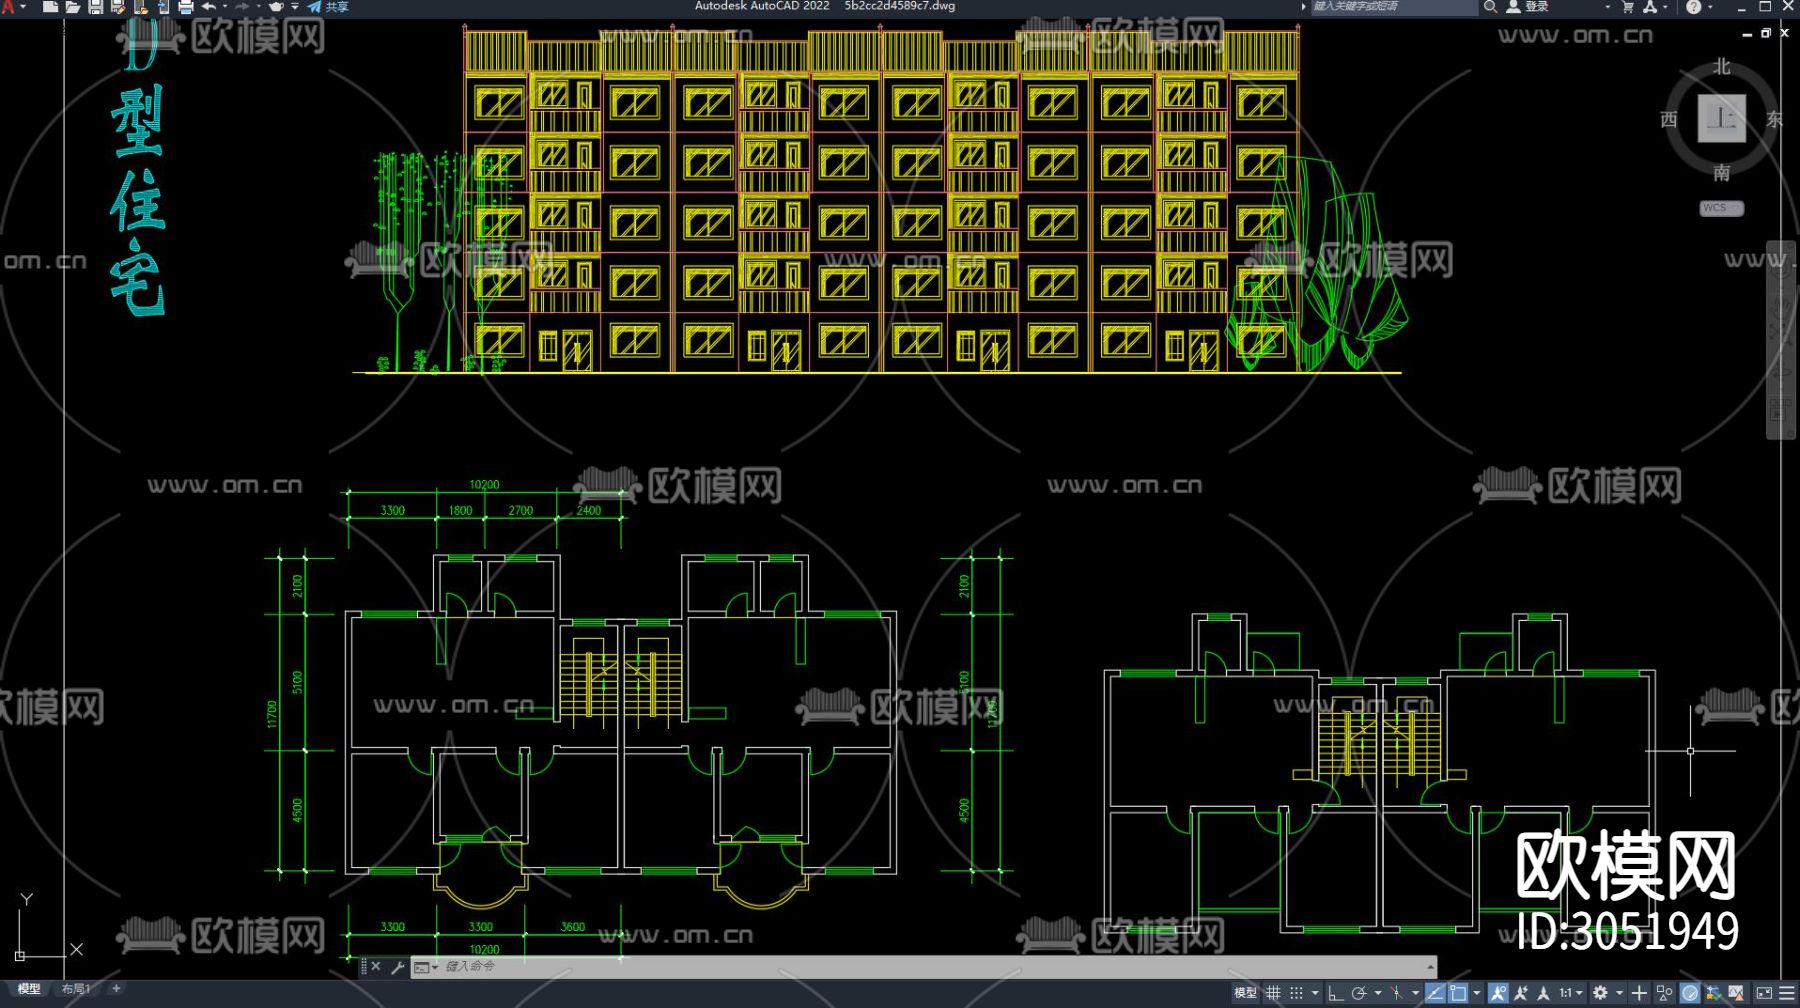The width and height of the screenshot is (1800, 1008).
Task: Sign in with the 登录 button
Action: [x=1528, y=7]
